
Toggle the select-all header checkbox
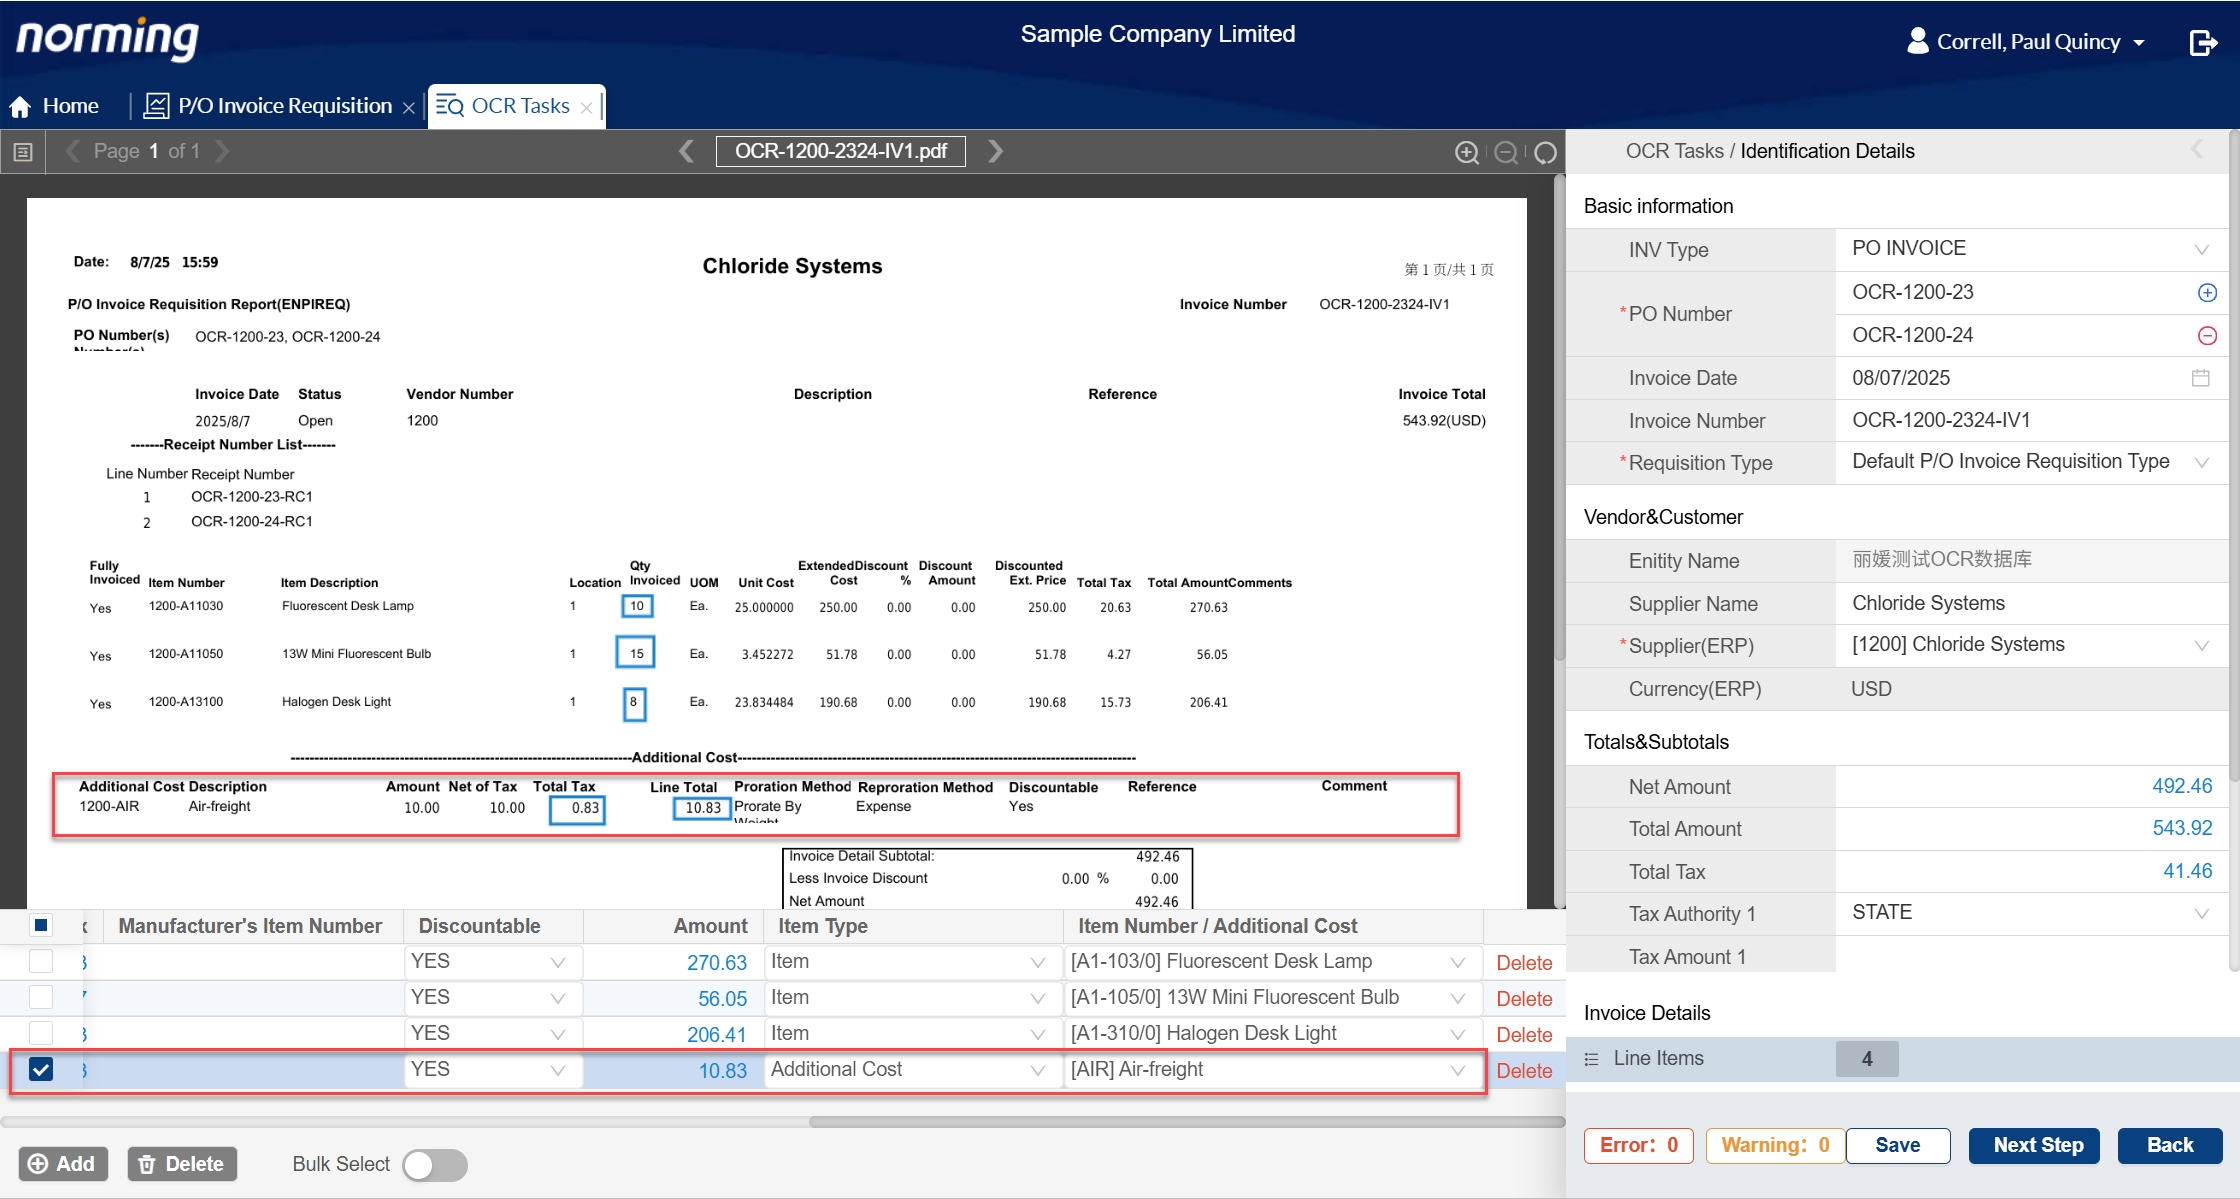(x=41, y=925)
